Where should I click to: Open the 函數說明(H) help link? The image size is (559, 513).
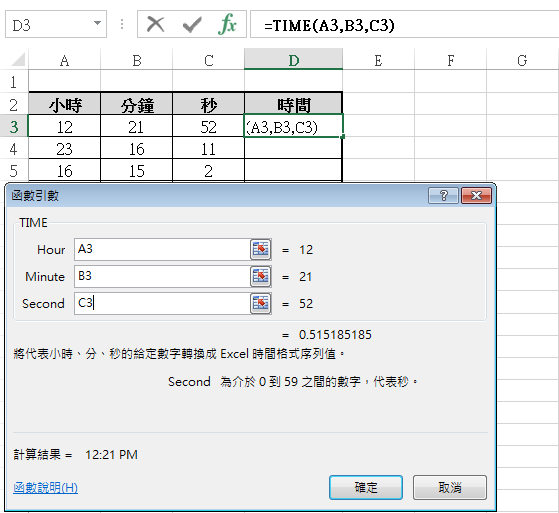point(45,487)
